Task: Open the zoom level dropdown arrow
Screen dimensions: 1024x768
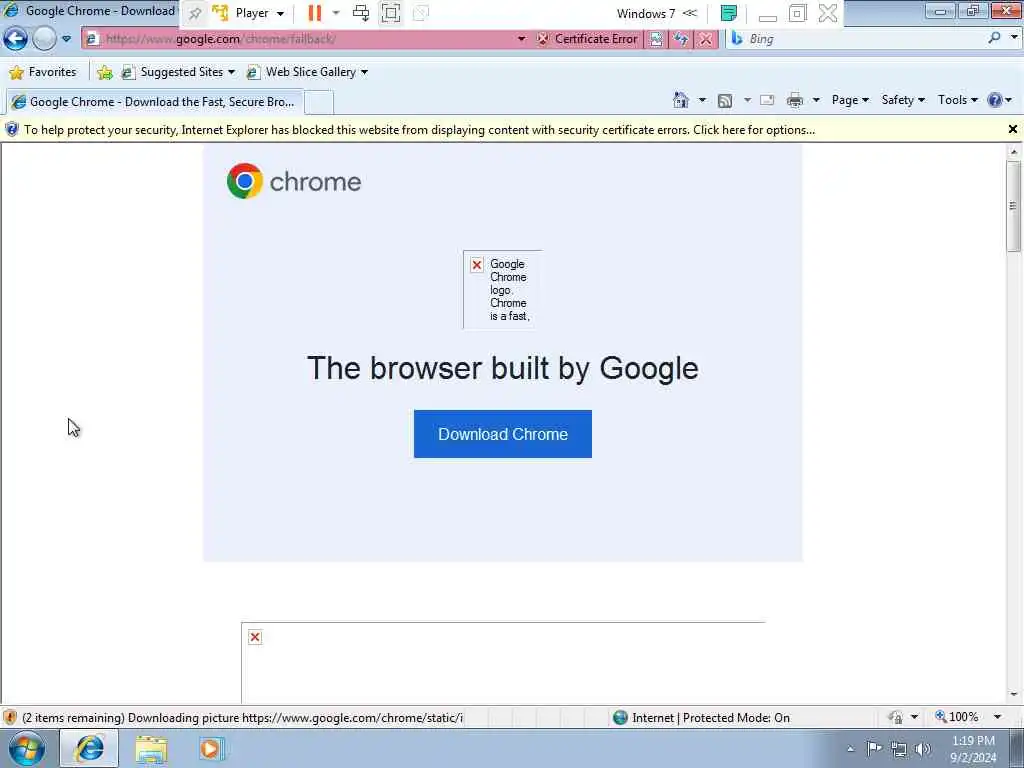Action: point(997,717)
